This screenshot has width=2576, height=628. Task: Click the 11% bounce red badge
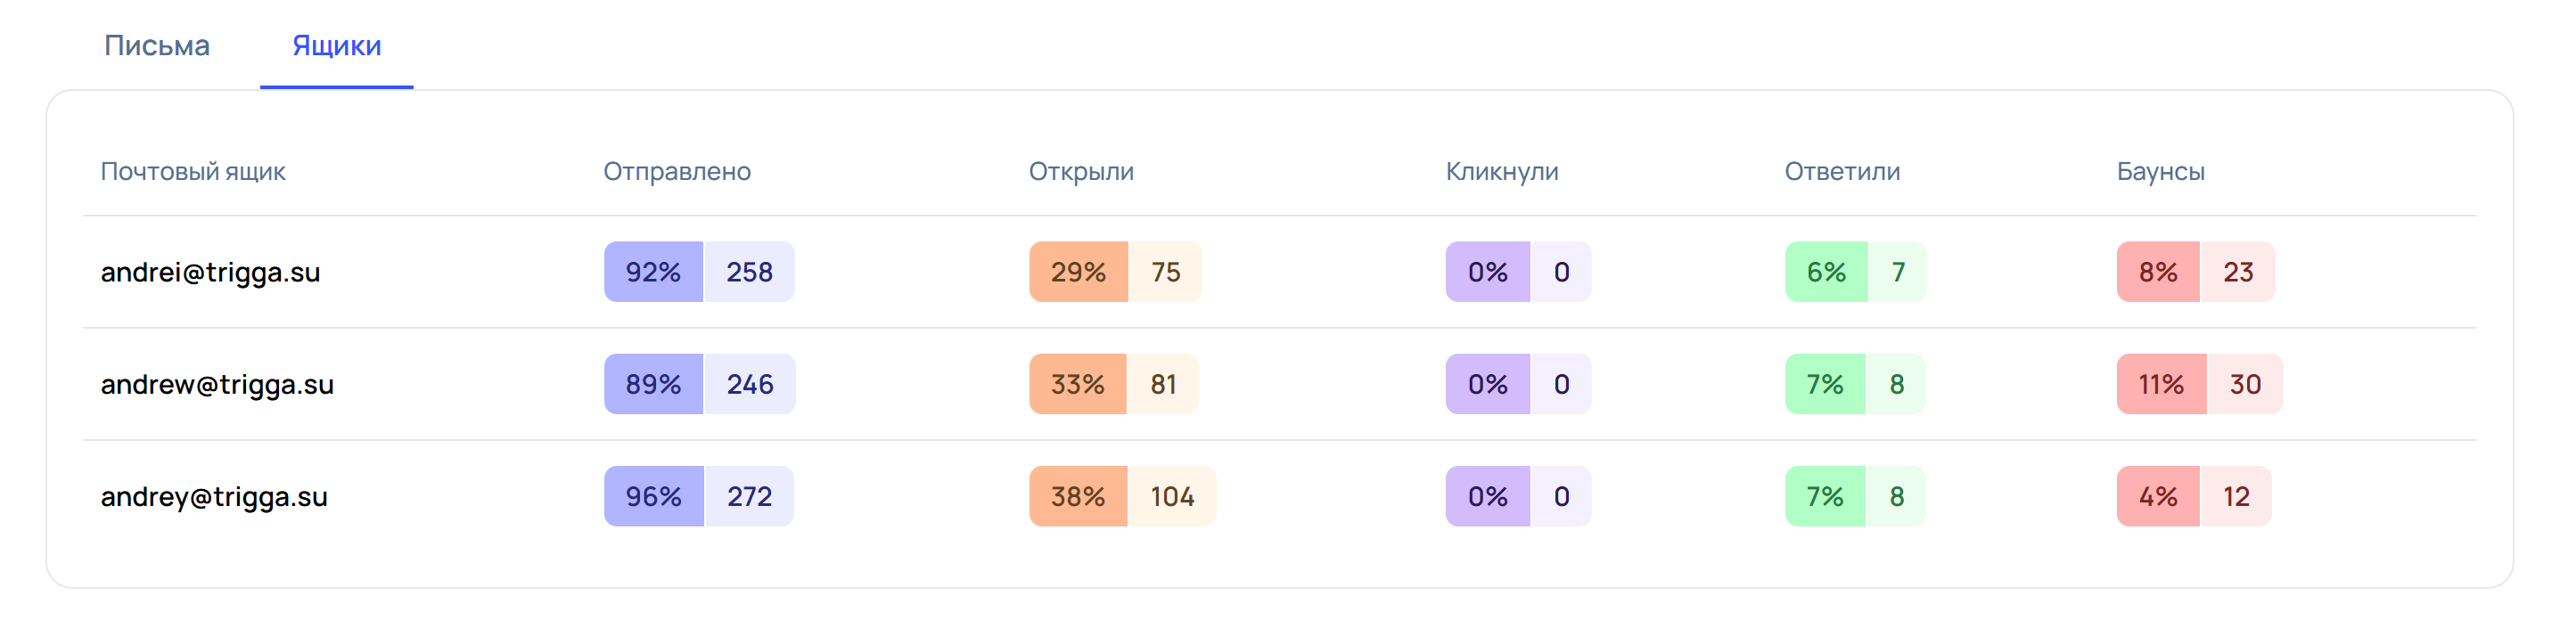point(2161,384)
